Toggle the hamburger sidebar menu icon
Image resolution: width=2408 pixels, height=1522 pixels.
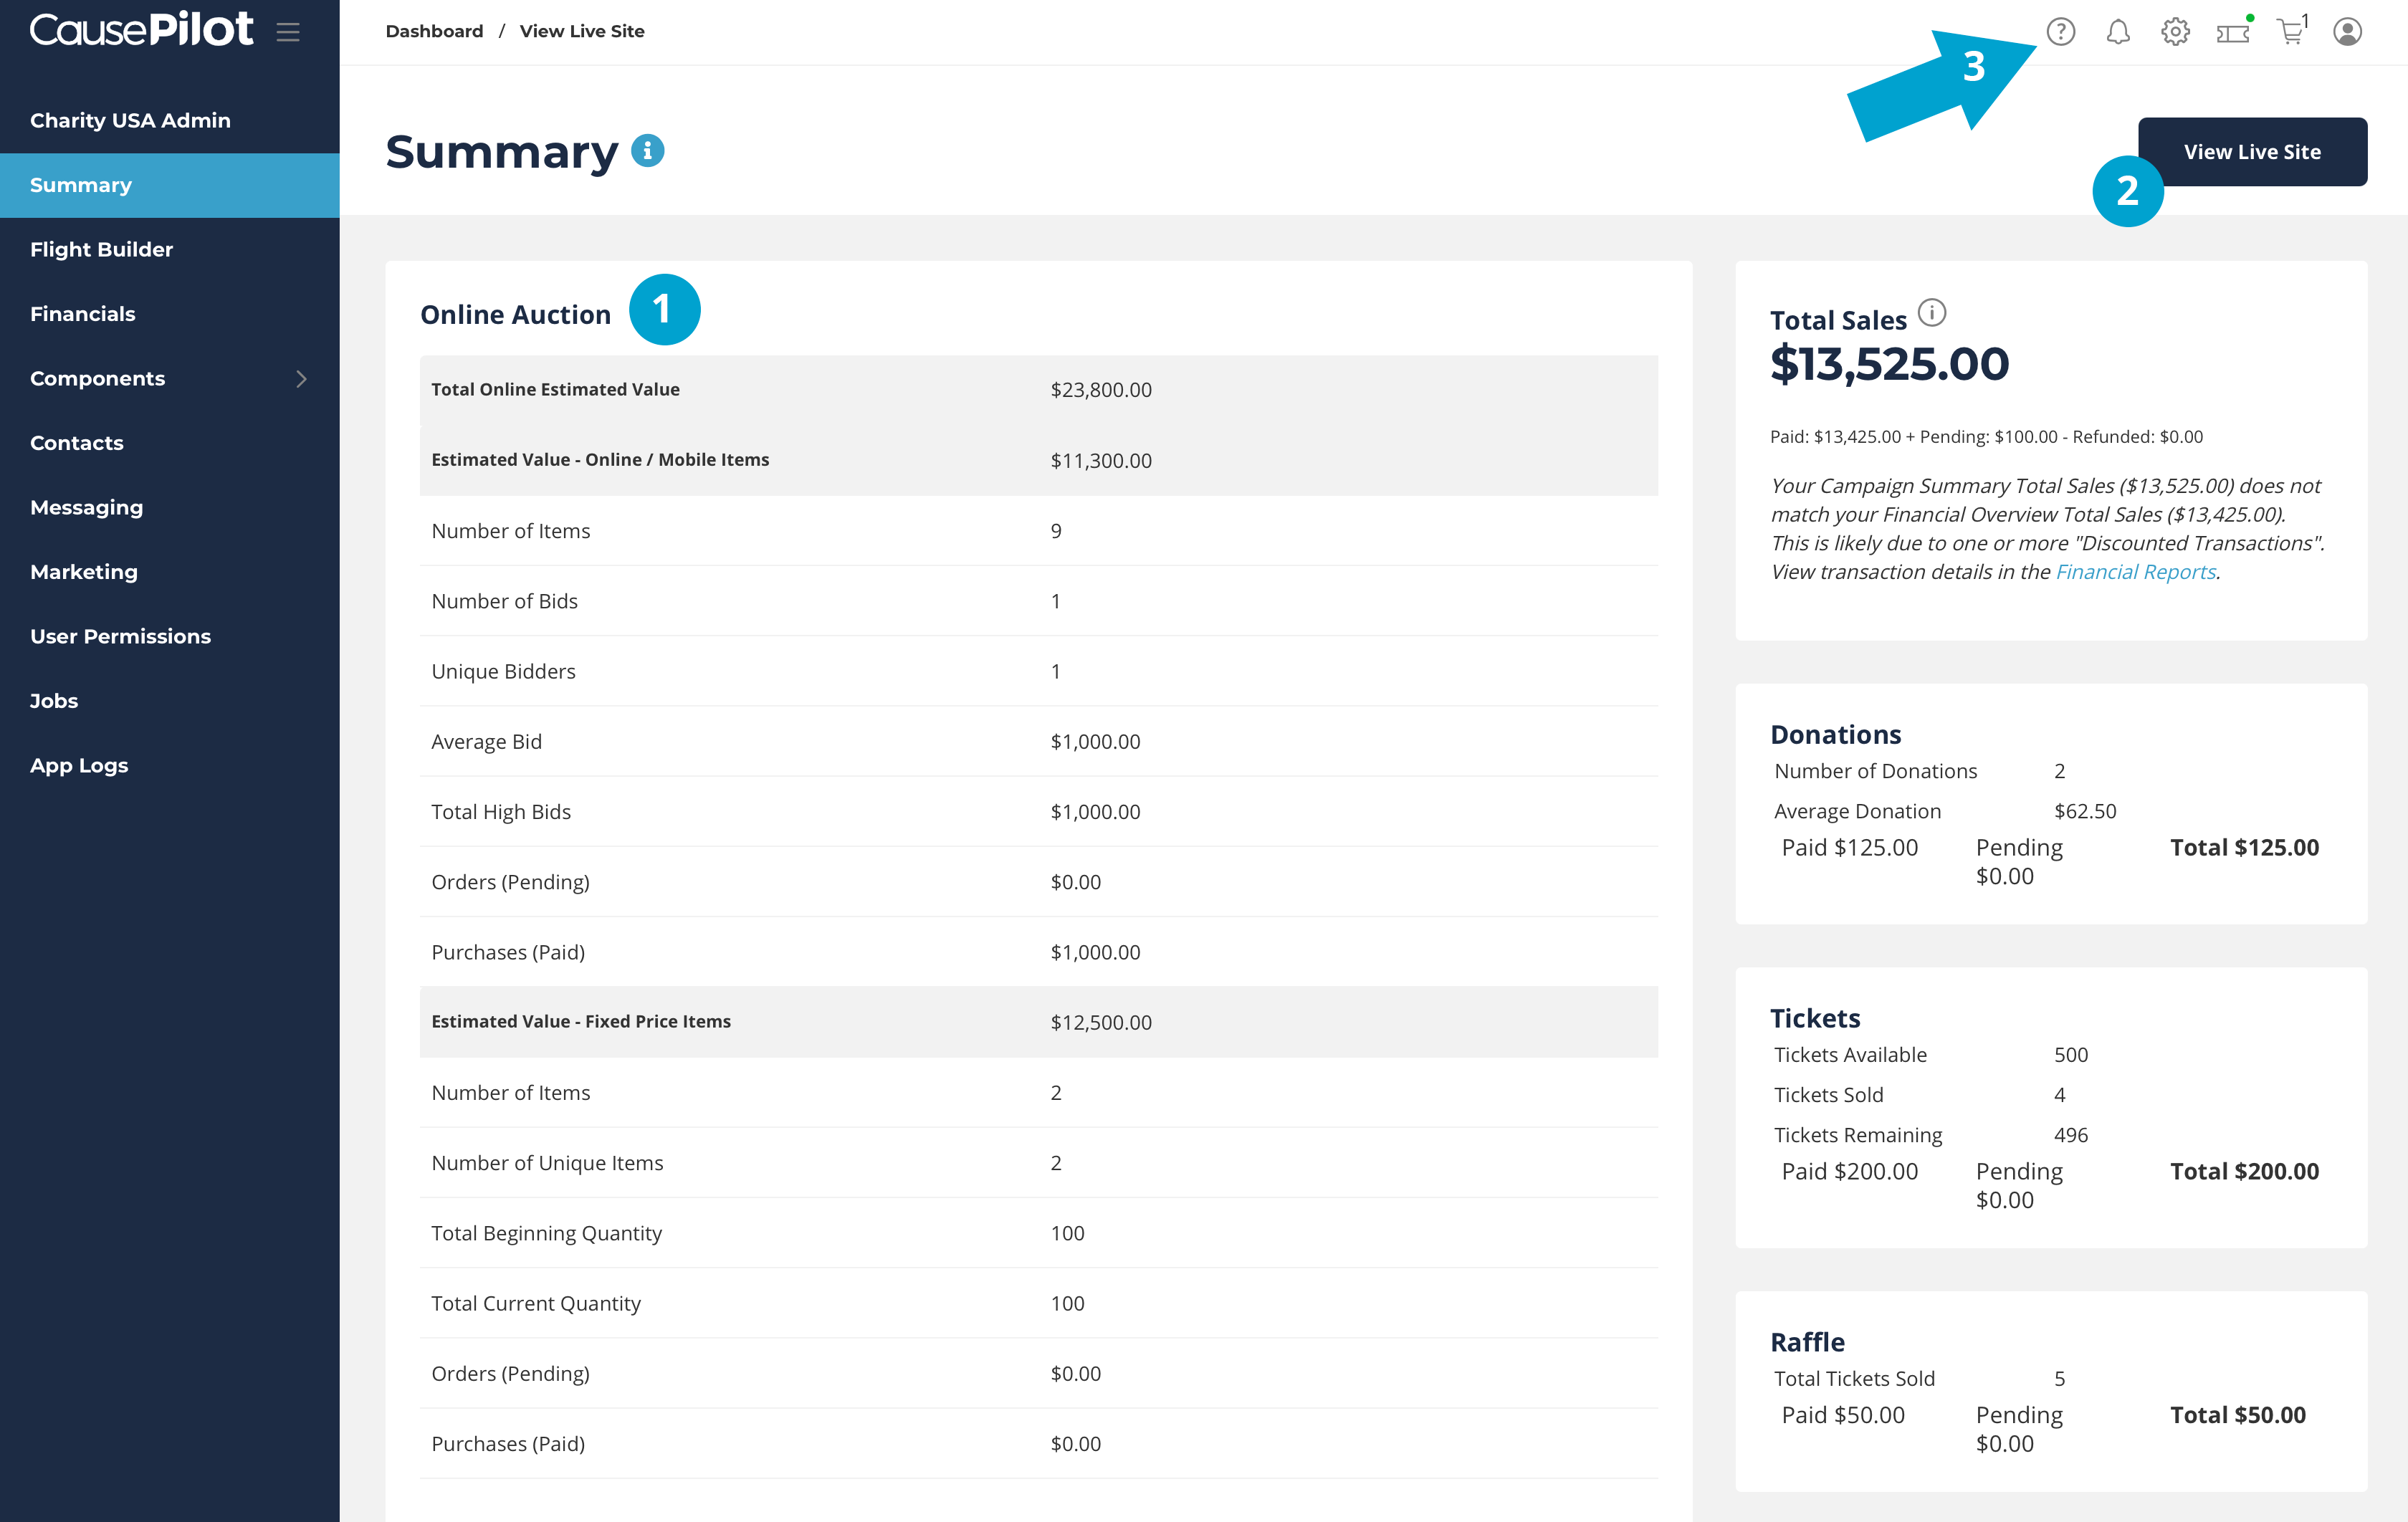click(288, 32)
